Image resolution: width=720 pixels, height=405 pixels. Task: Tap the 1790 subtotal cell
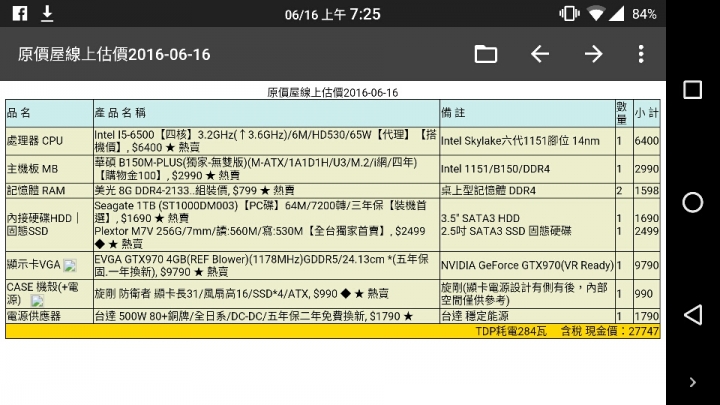(x=647, y=316)
